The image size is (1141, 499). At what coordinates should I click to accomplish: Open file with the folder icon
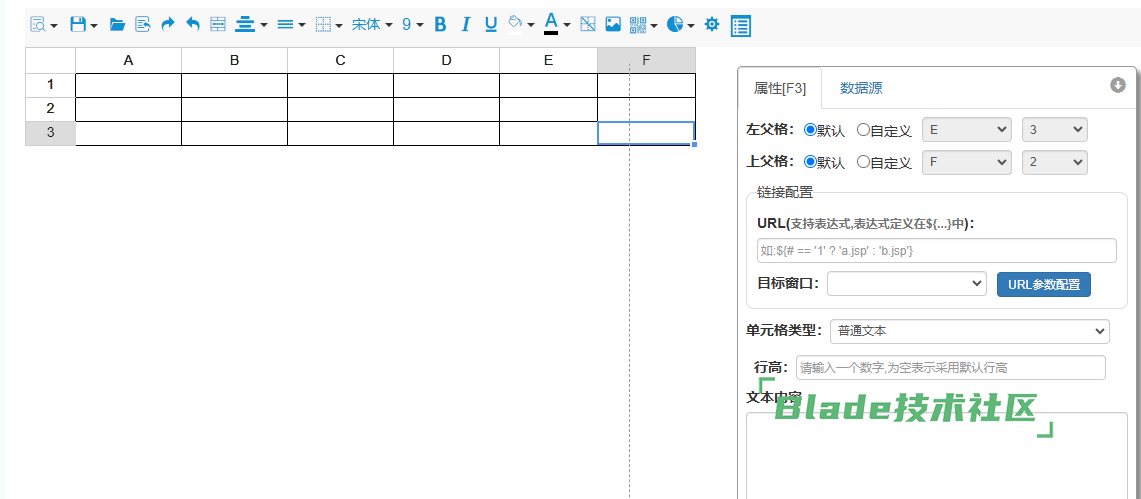[x=117, y=24]
